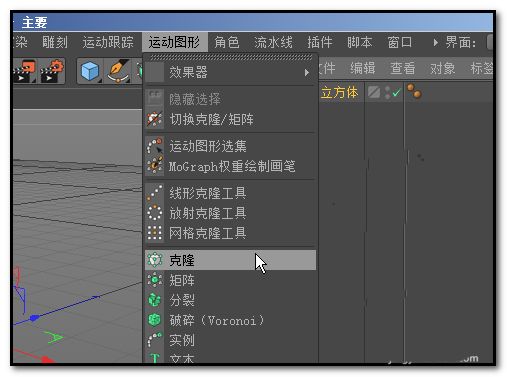Toggle 立方体 visibility dots
The image size is (507, 377).
tap(387, 92)
